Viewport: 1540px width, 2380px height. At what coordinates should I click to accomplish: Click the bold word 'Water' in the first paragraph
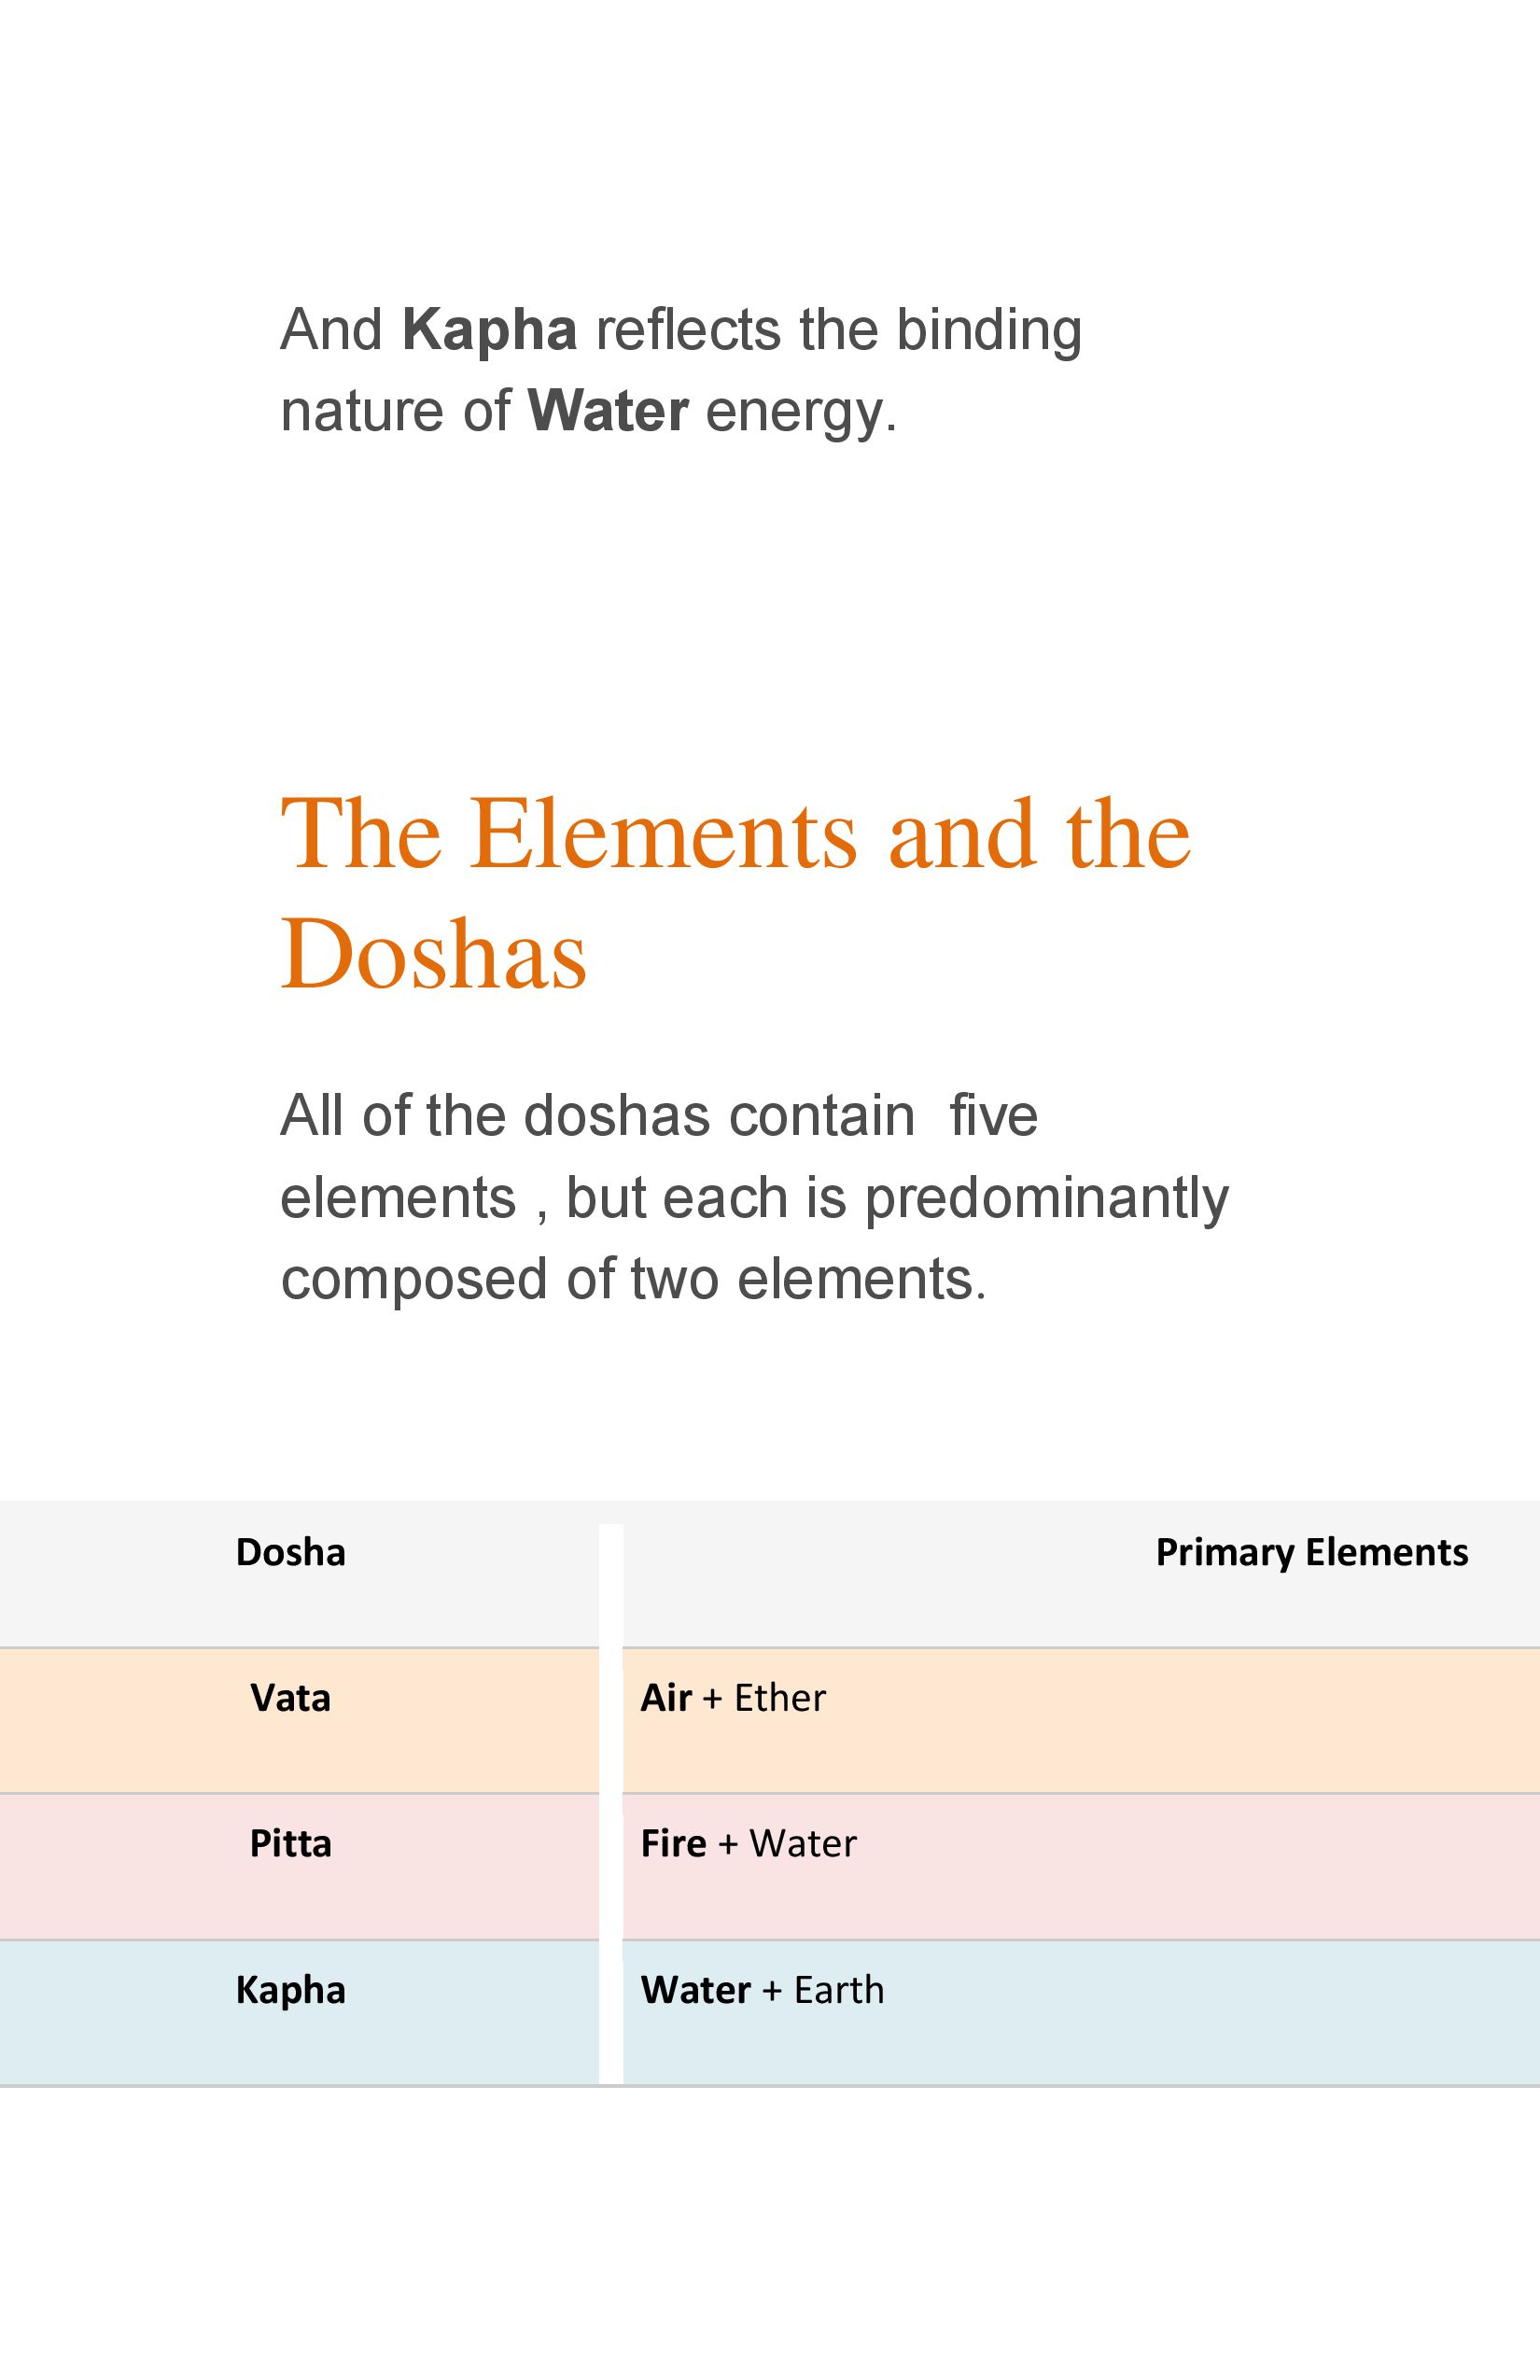pos(607,411)
